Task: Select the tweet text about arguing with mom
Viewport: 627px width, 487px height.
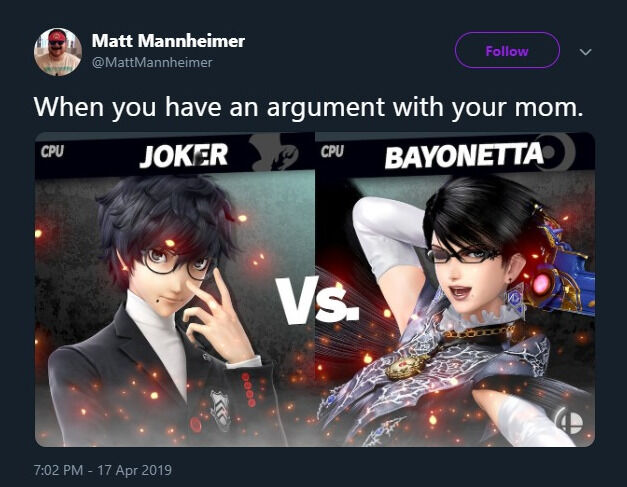Action: (308, 107)
